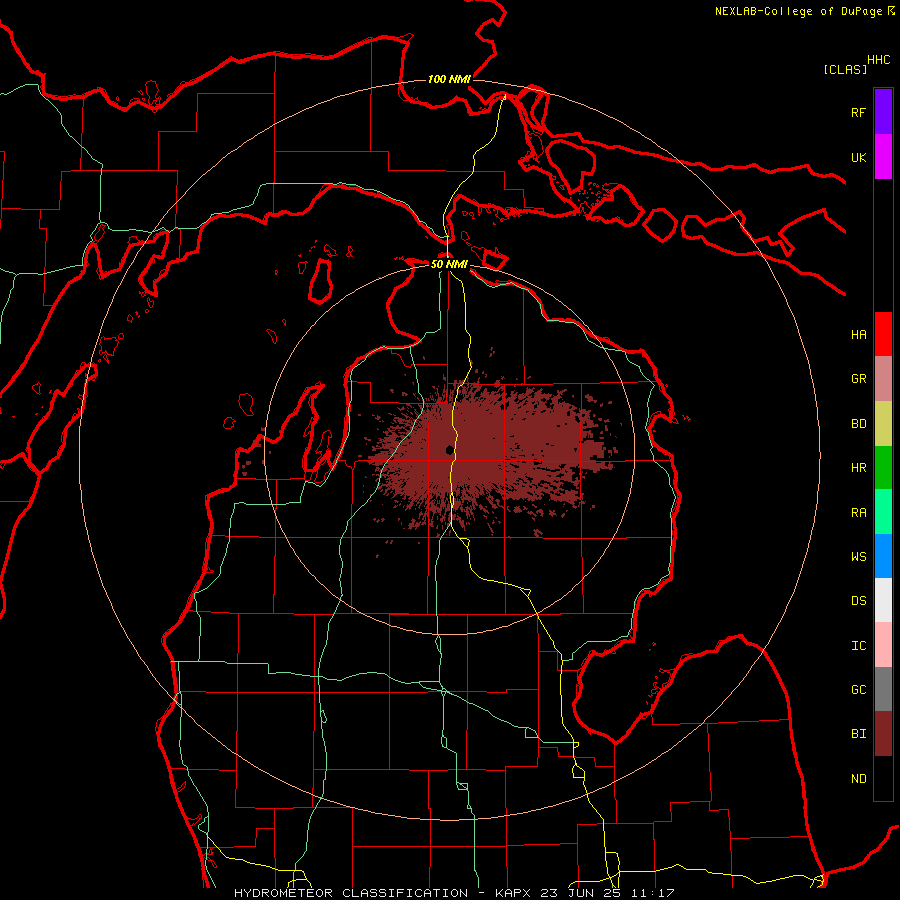Click the ND legend label
Screen dimensions: 900x900
[x=859, y=778]
